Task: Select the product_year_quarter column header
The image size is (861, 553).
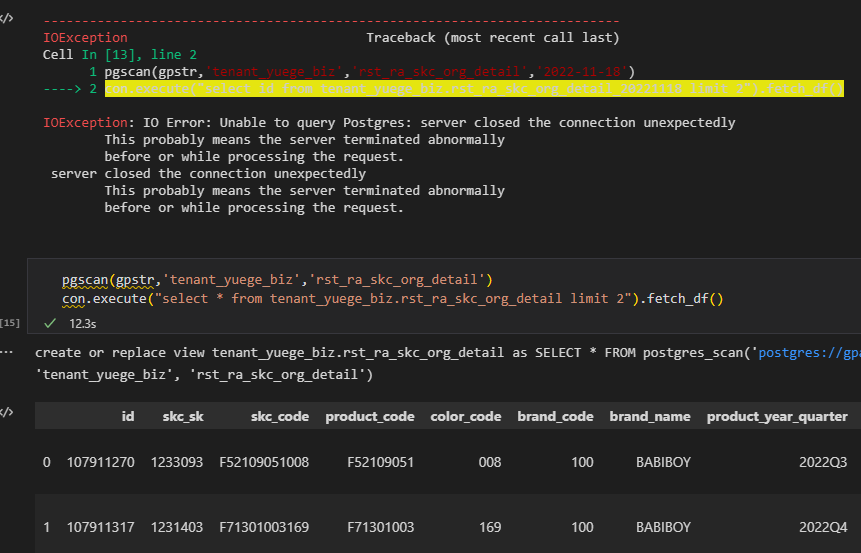Action: pyautogui.click(x=777, y=416)
